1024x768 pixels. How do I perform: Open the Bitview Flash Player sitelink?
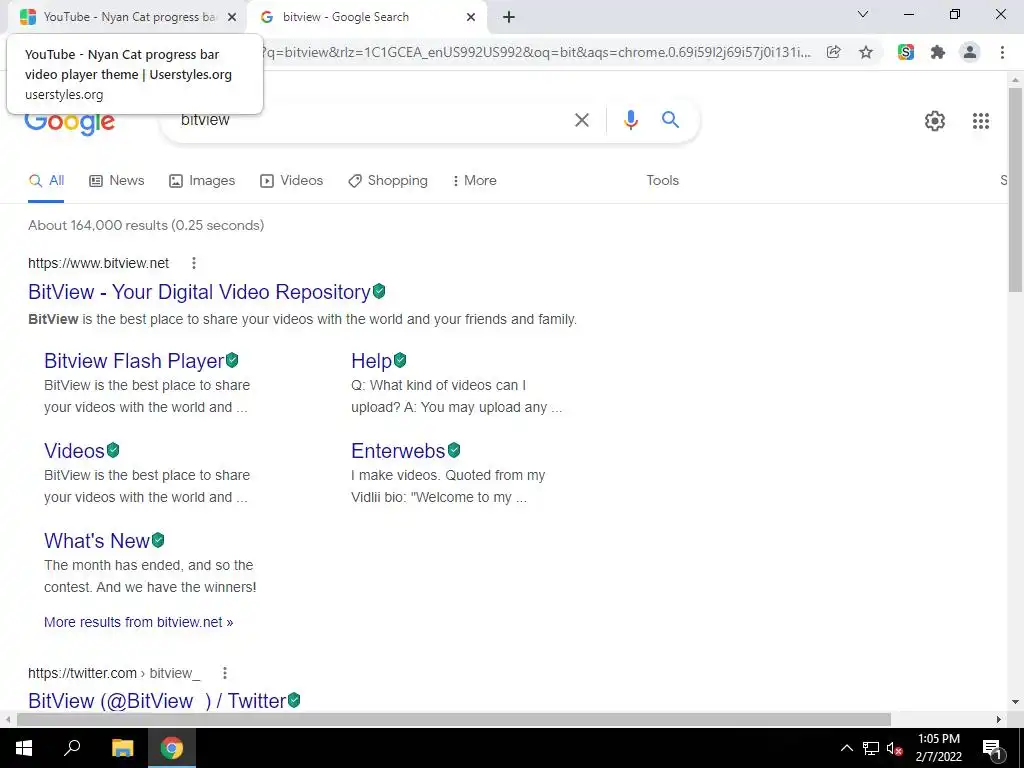click(134, 360)
